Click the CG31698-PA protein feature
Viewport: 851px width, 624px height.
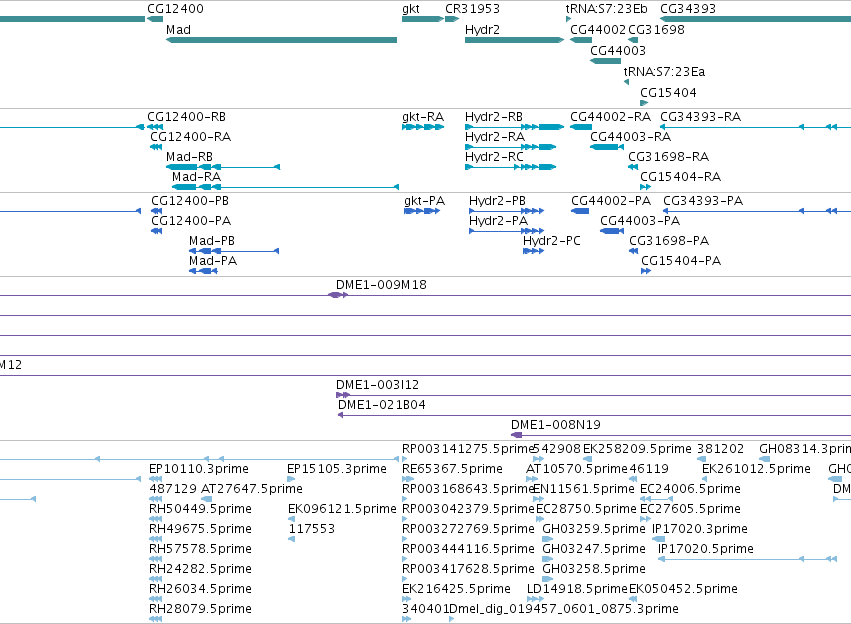pos(633,251)
